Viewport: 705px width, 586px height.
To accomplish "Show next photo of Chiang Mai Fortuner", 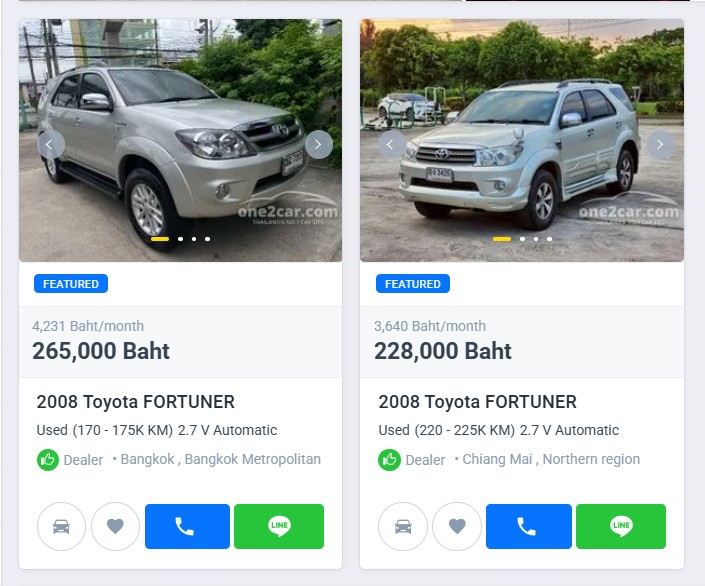I will click(660, 144).
